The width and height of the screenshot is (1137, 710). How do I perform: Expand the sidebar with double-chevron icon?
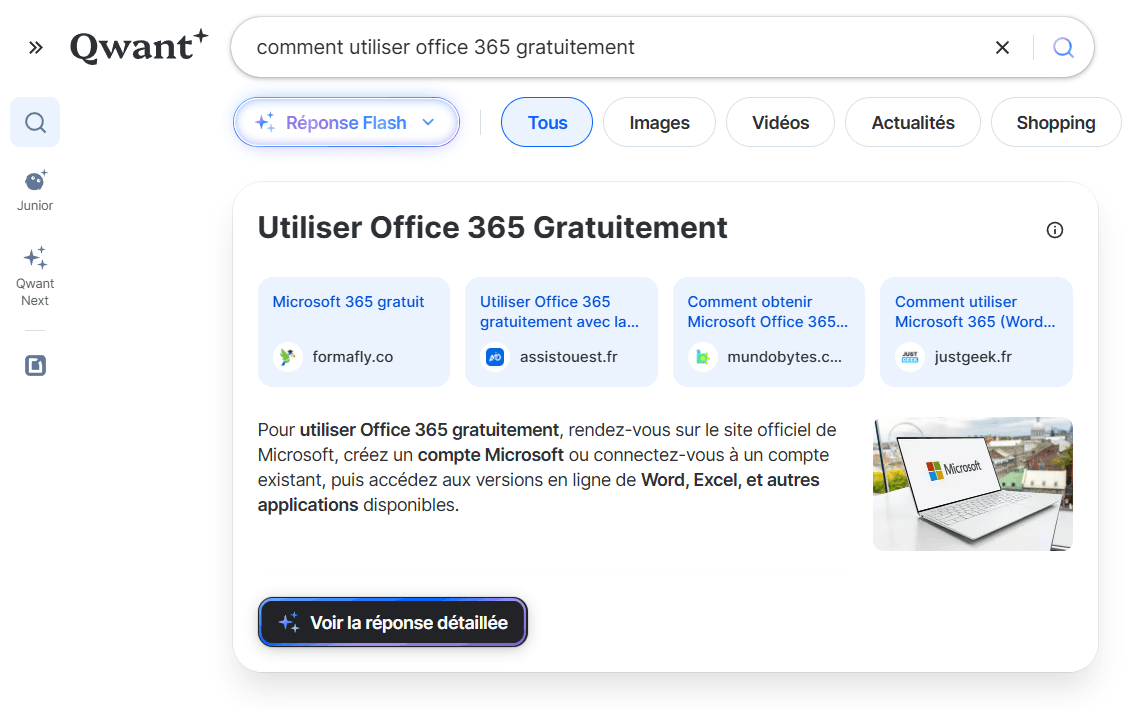36,47
